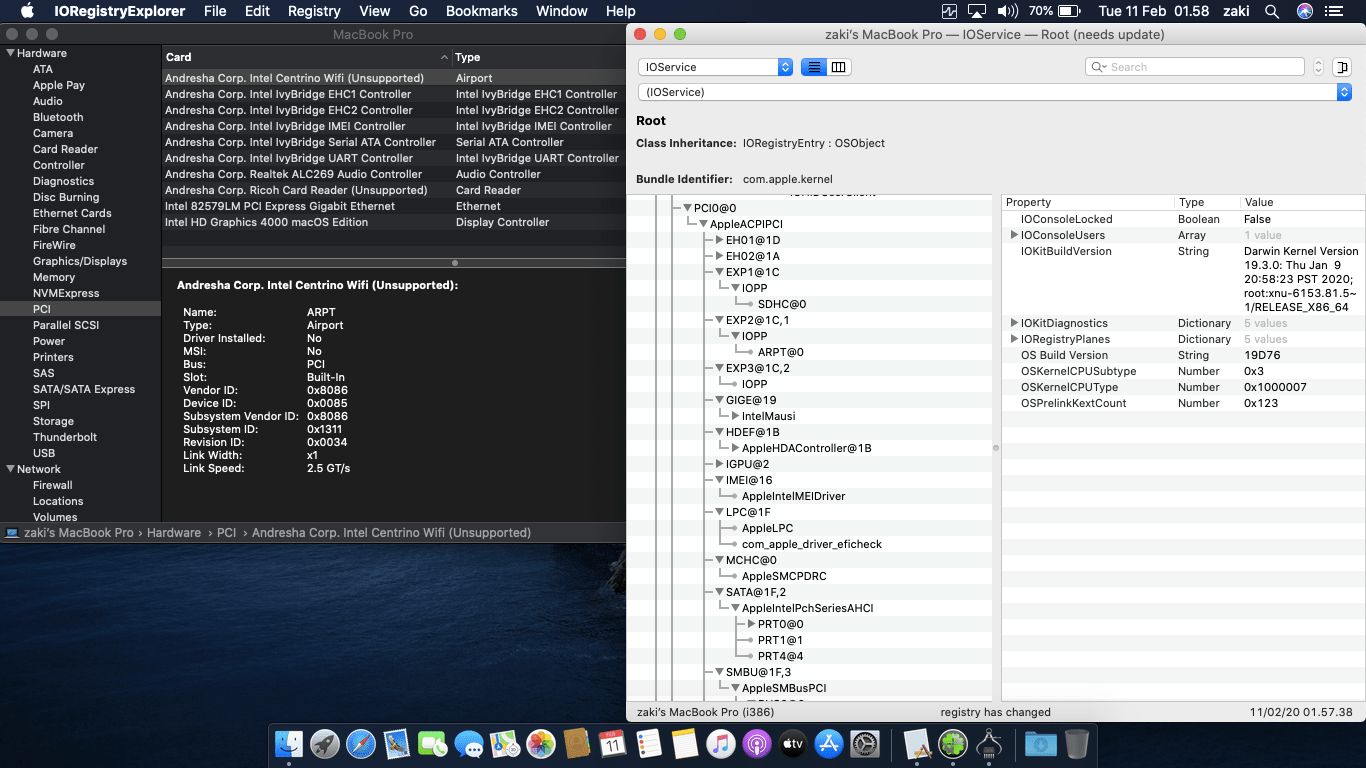The width and height of the screenshot is (1366, 768).
Task: Click the IORegistryExplorer search field
Action: pos(1195,67)
